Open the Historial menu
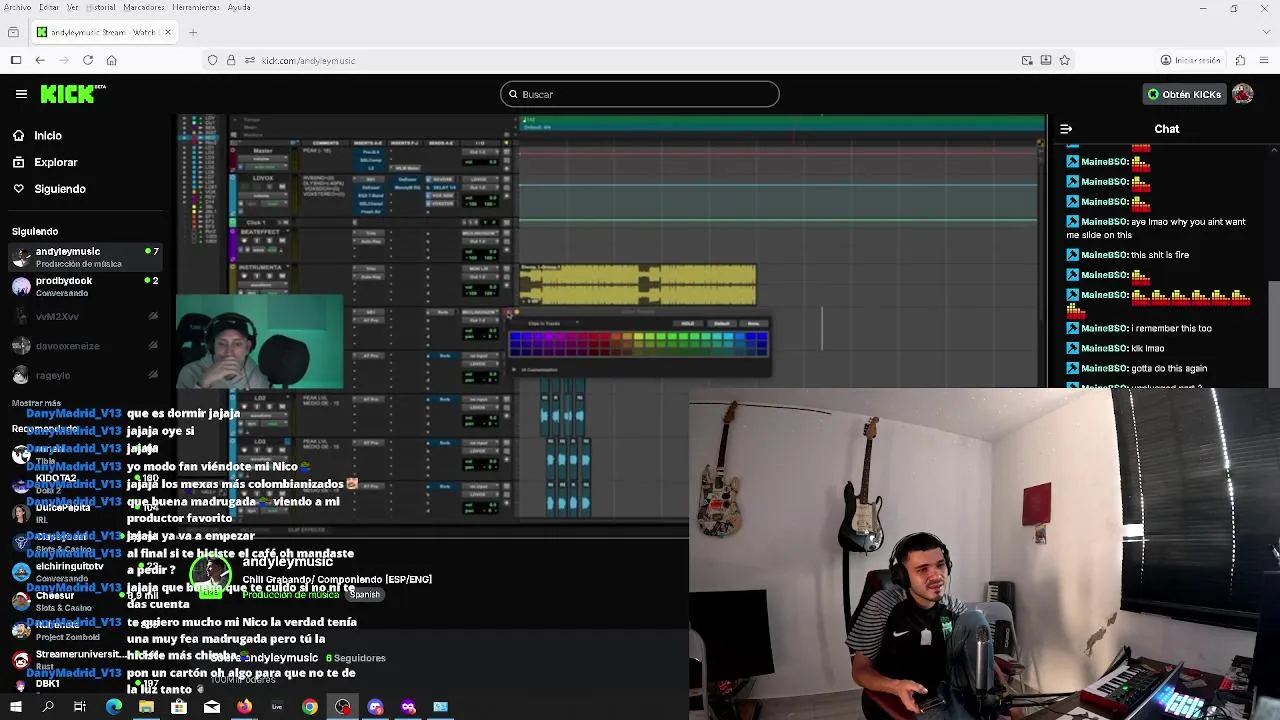This screenshot has height=720, width=1280. pos(101,7)
